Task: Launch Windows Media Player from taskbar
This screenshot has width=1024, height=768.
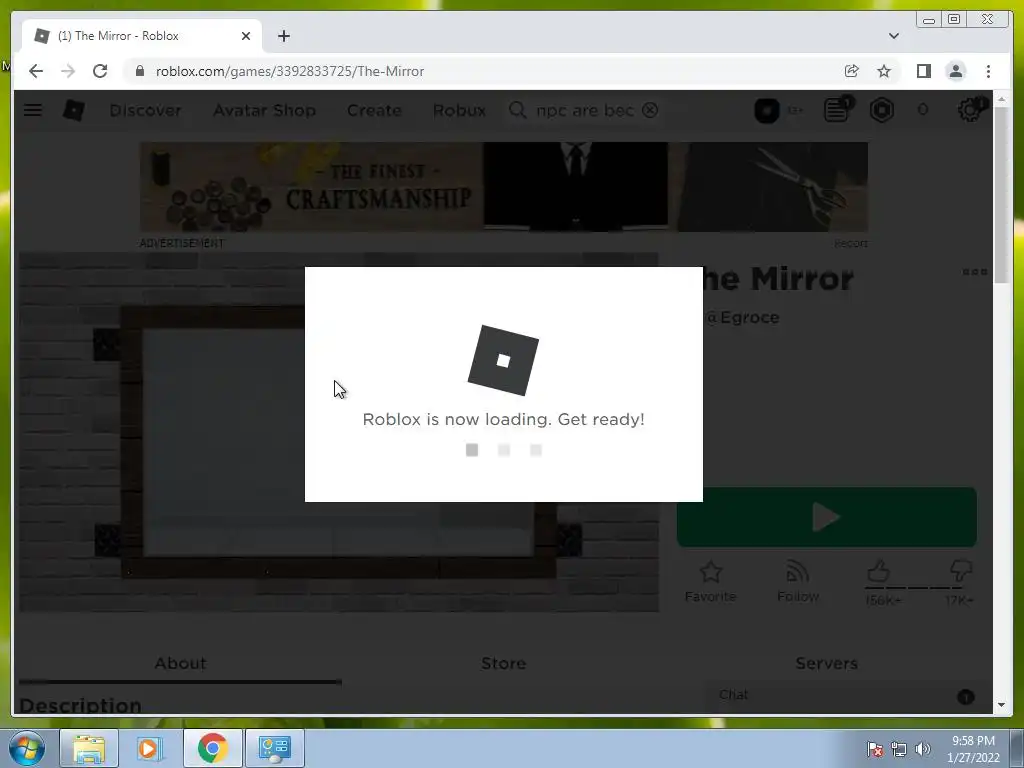Action: (x=150, y=748)
